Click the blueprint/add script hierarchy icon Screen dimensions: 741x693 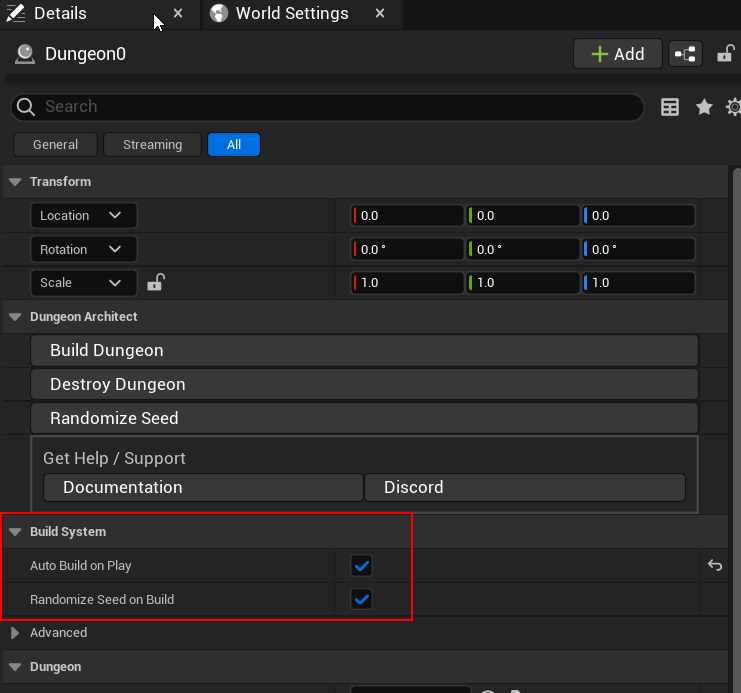coord(685,54)
